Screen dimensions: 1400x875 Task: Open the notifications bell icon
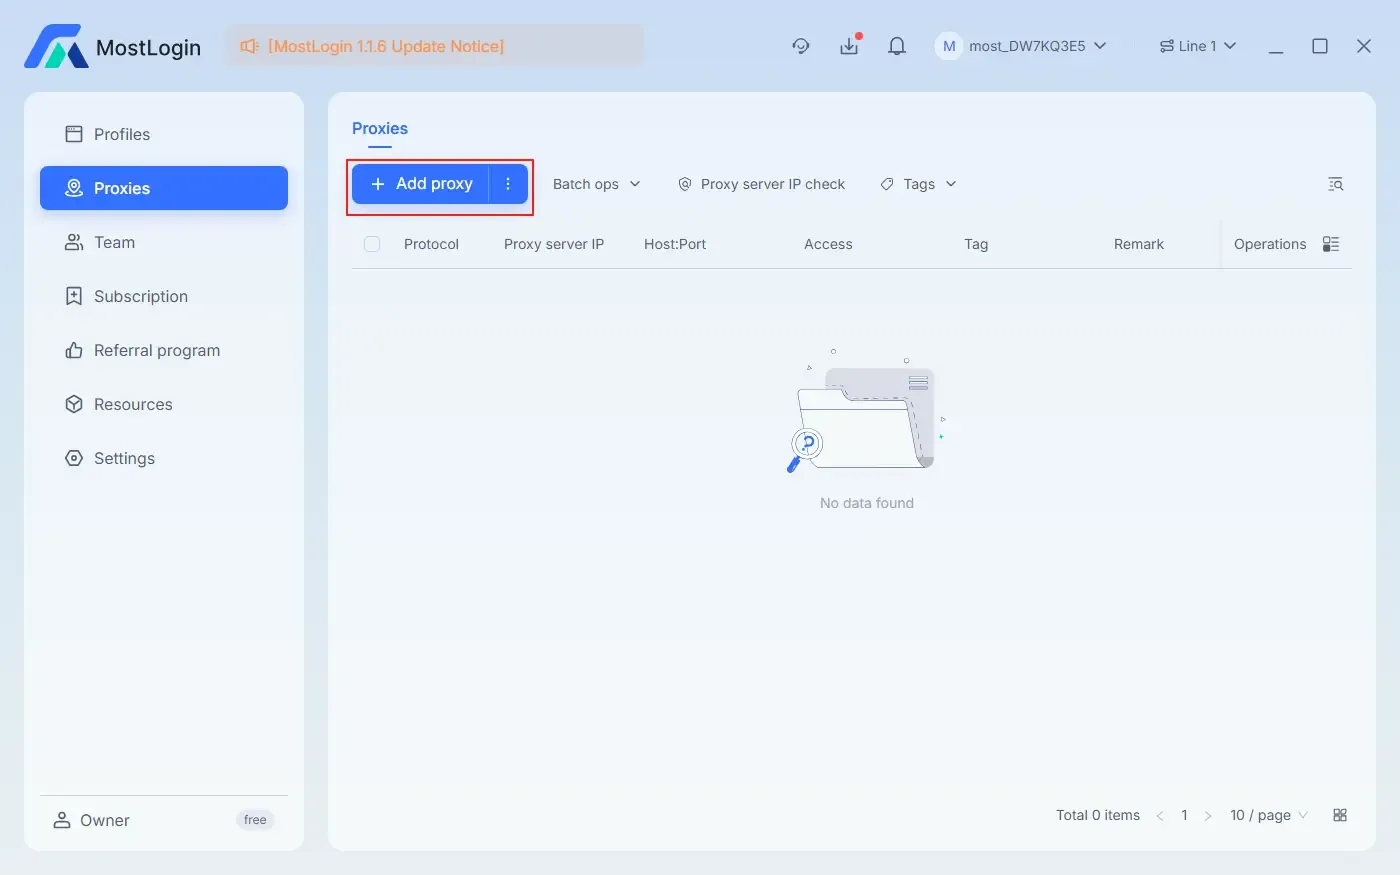pyautogui.click(x=897, y=46)
